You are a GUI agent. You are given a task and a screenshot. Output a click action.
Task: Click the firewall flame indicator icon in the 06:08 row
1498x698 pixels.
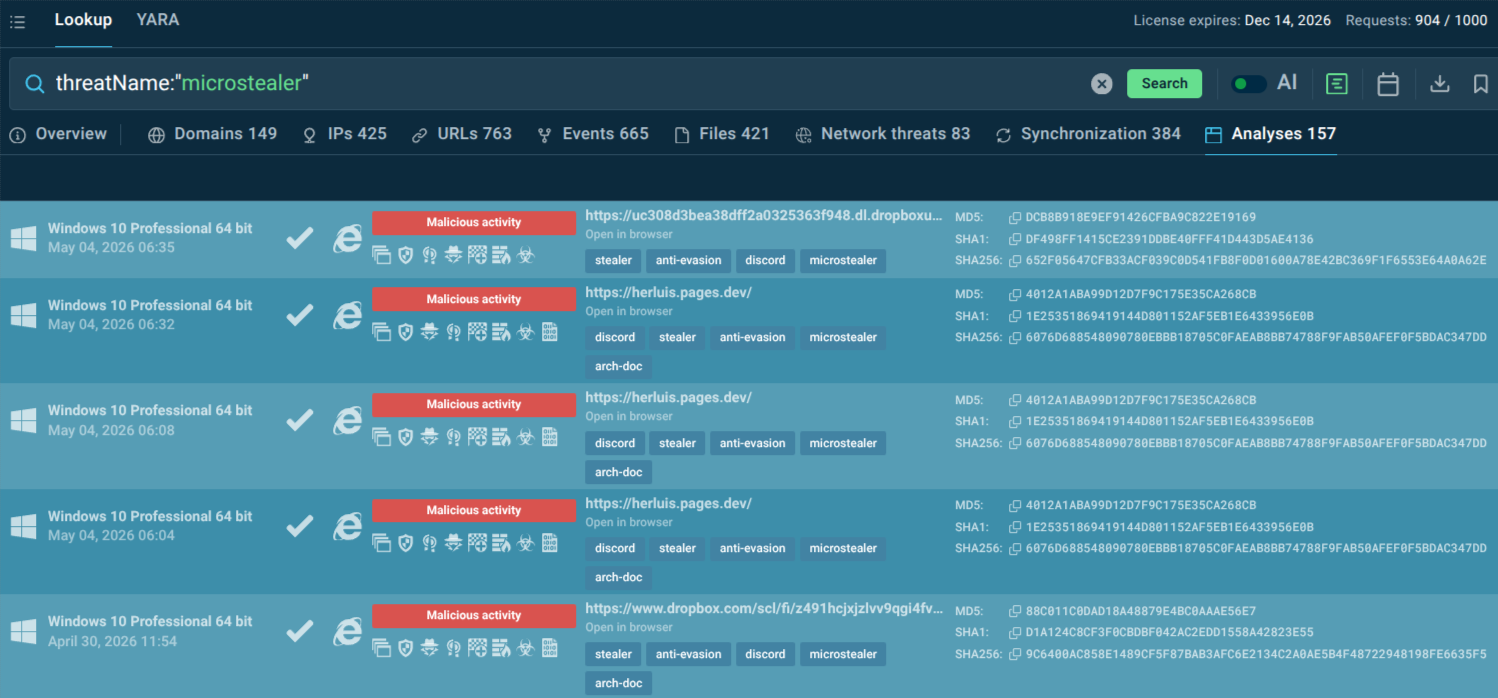tap(501, 437)
